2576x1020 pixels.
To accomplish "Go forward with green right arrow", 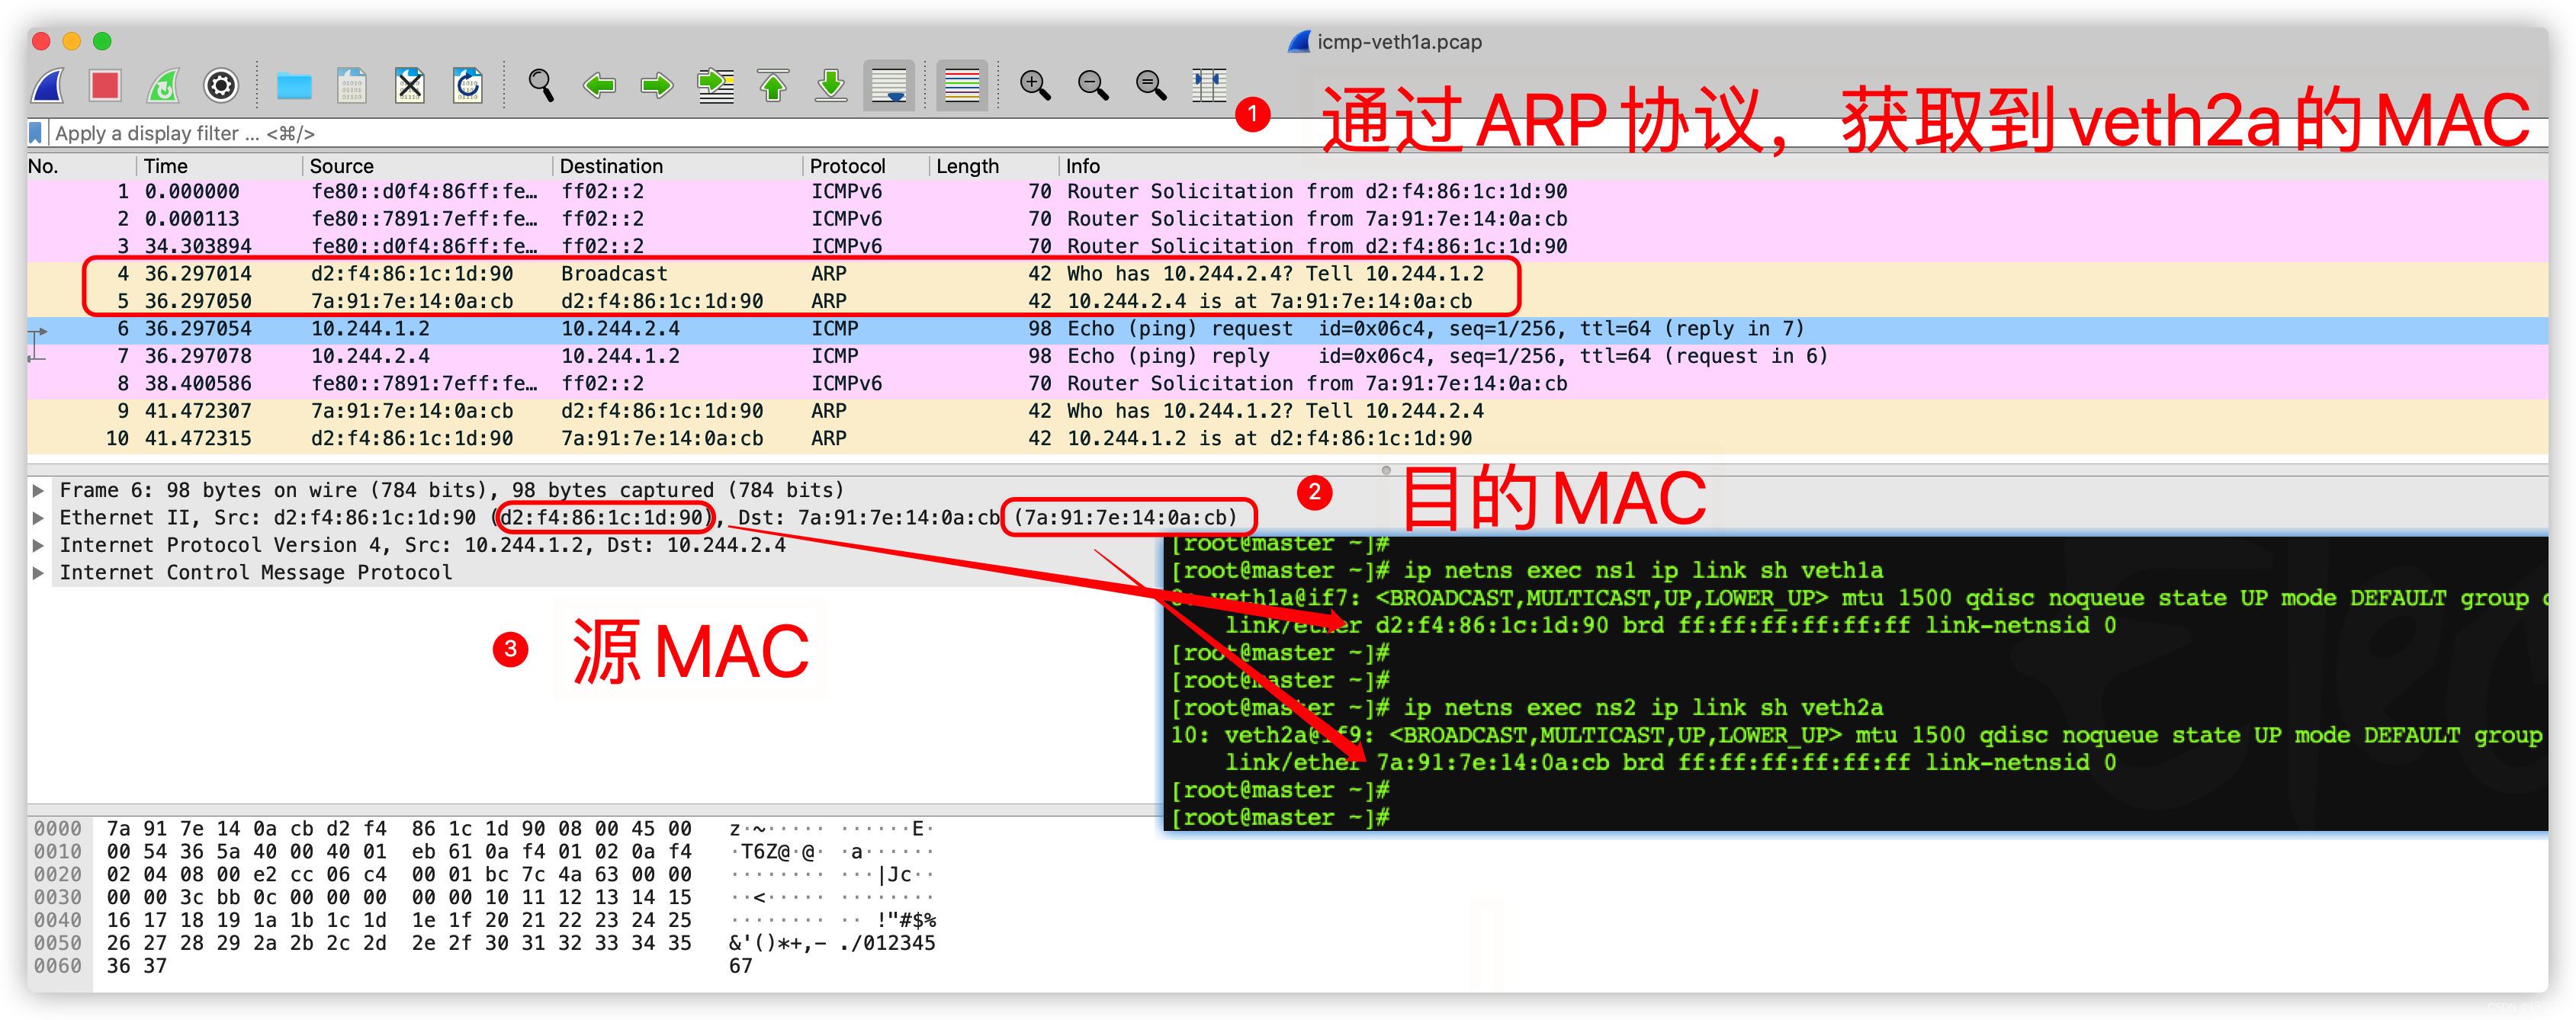I will click(657, 86).
